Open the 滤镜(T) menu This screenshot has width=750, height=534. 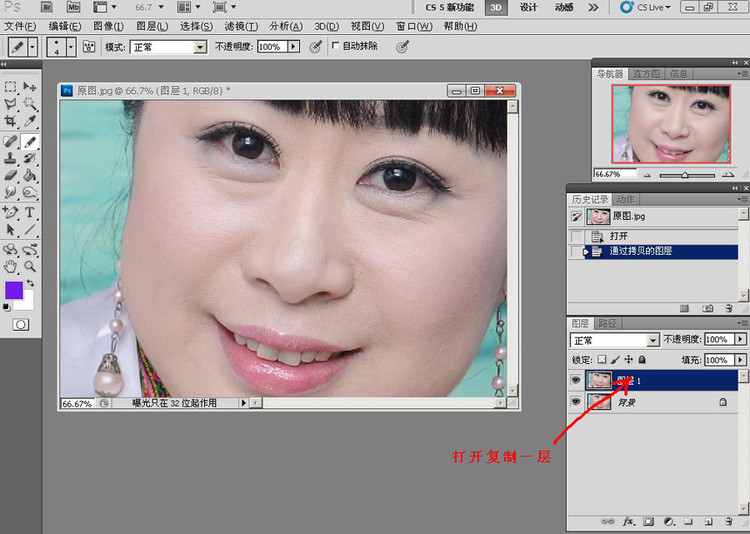pyautogui.click(x=241, y=26)
